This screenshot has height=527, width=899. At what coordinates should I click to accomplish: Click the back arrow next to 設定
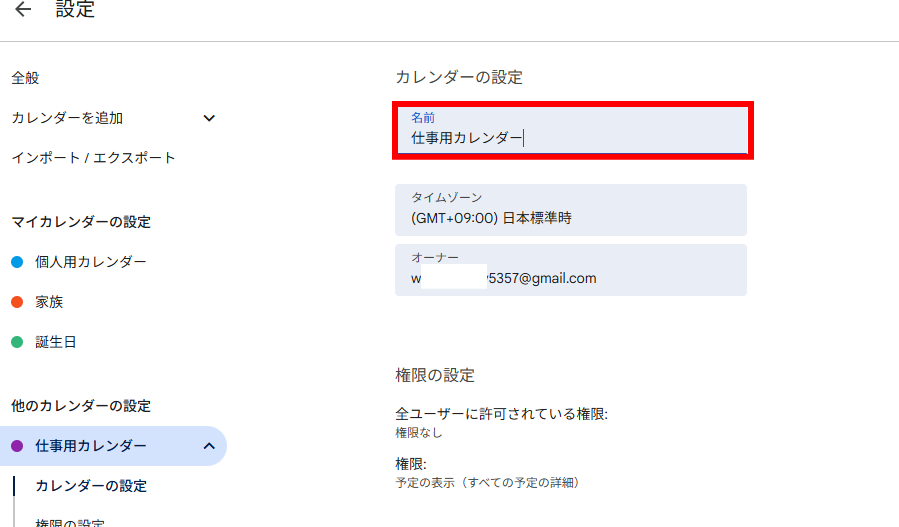[x=23, y=11]
